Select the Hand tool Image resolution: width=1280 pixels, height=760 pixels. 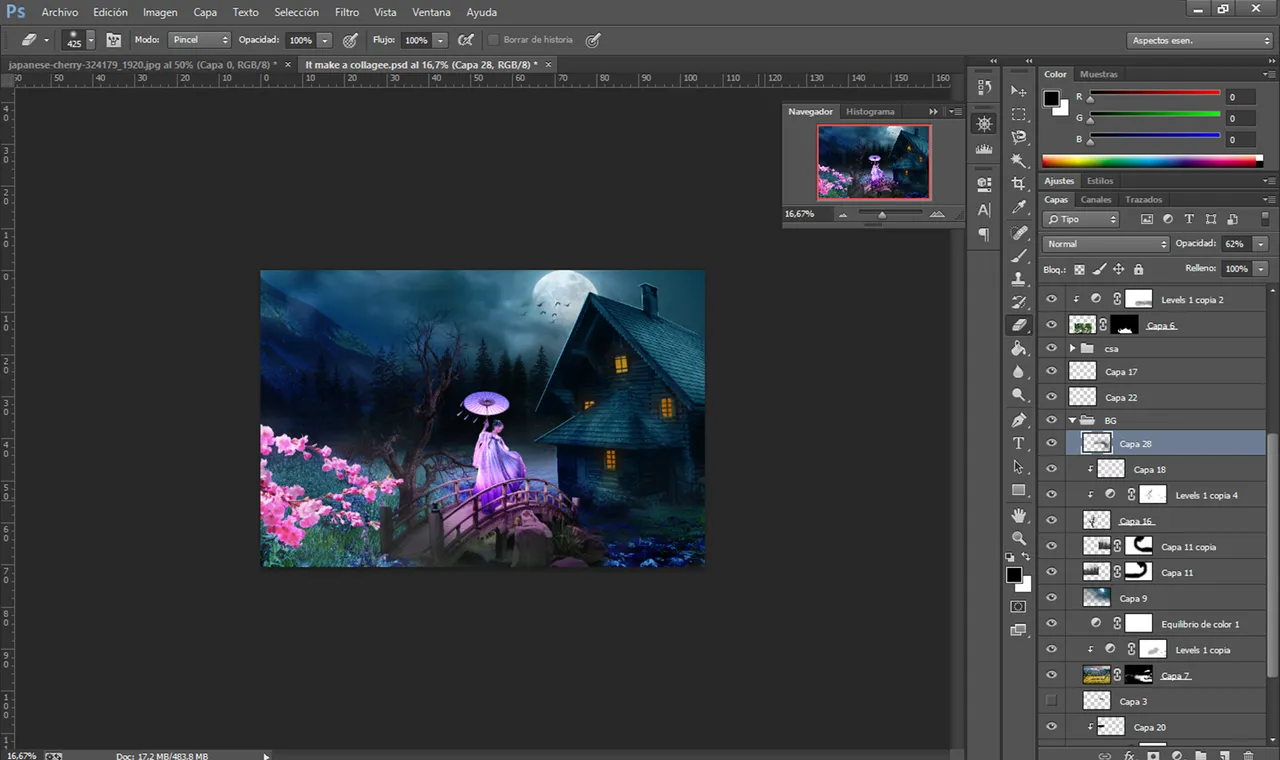coord(1019,515)
